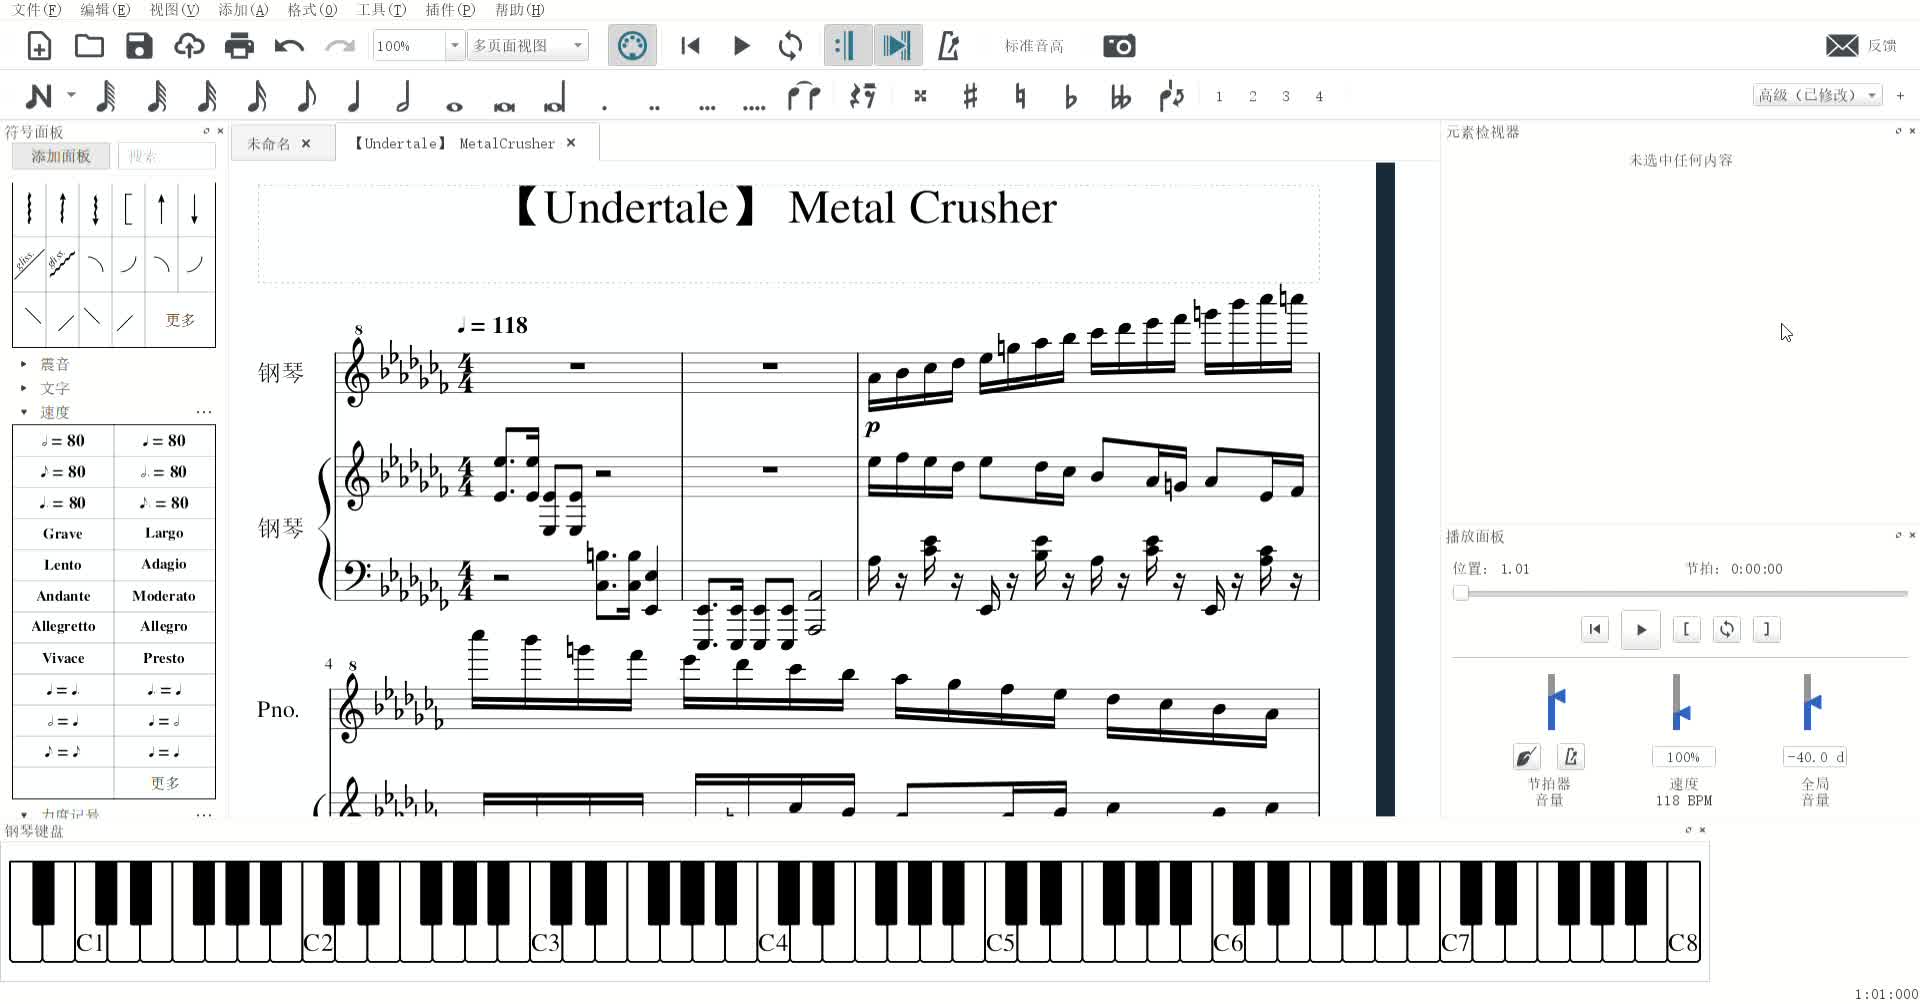This screenshot has width=1920, height=1004.
Task: Expand the 震音 palette section
Action: (x=57, y=363)
